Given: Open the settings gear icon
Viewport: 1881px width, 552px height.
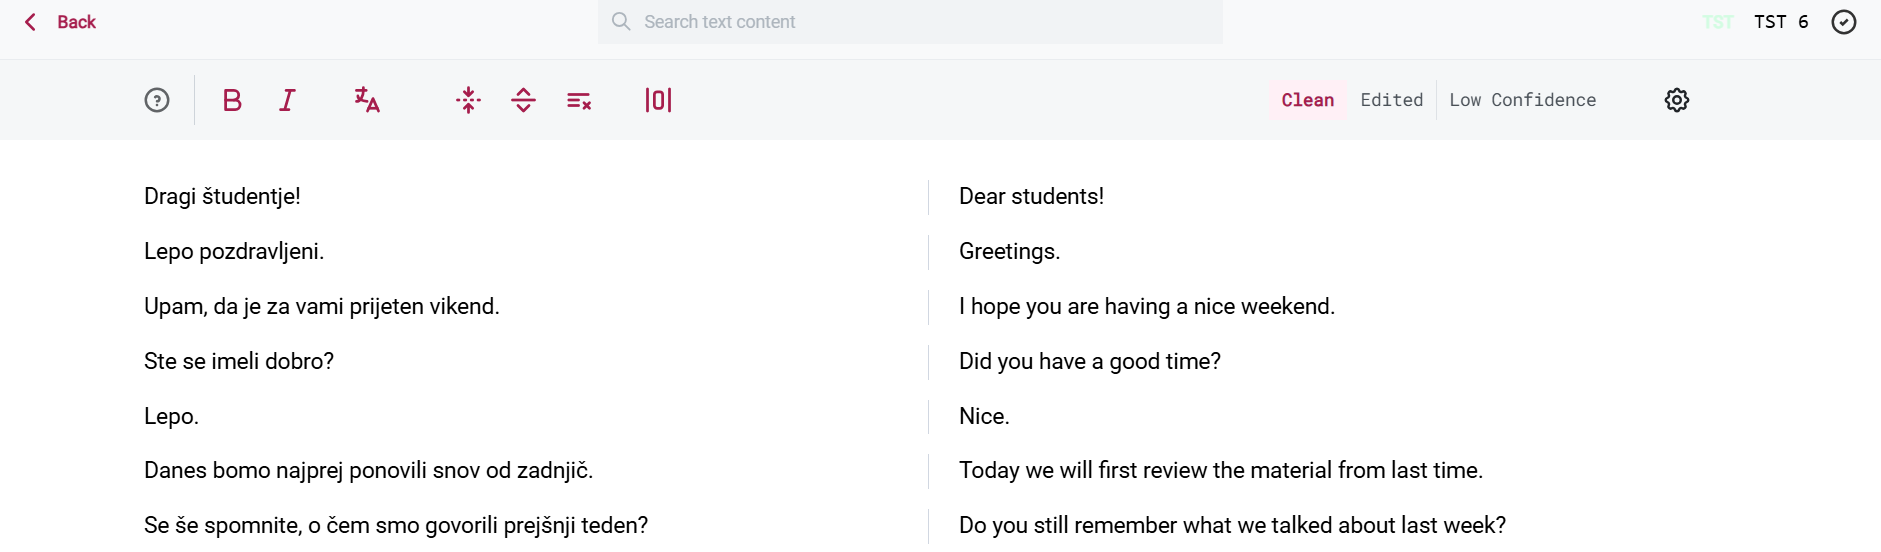Looking at the screenshot, I should coord(1677,100).
